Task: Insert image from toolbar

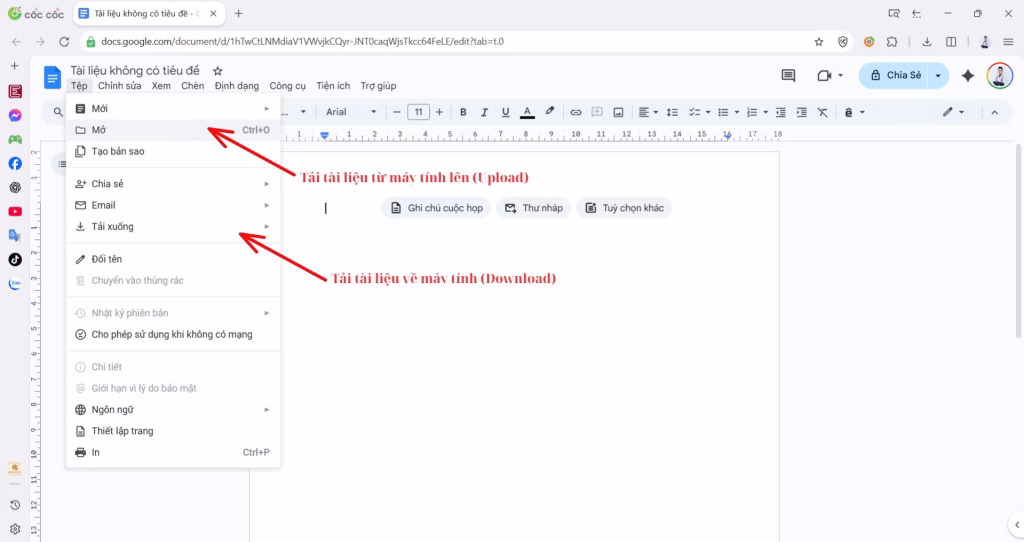Action: coord(618,112)
